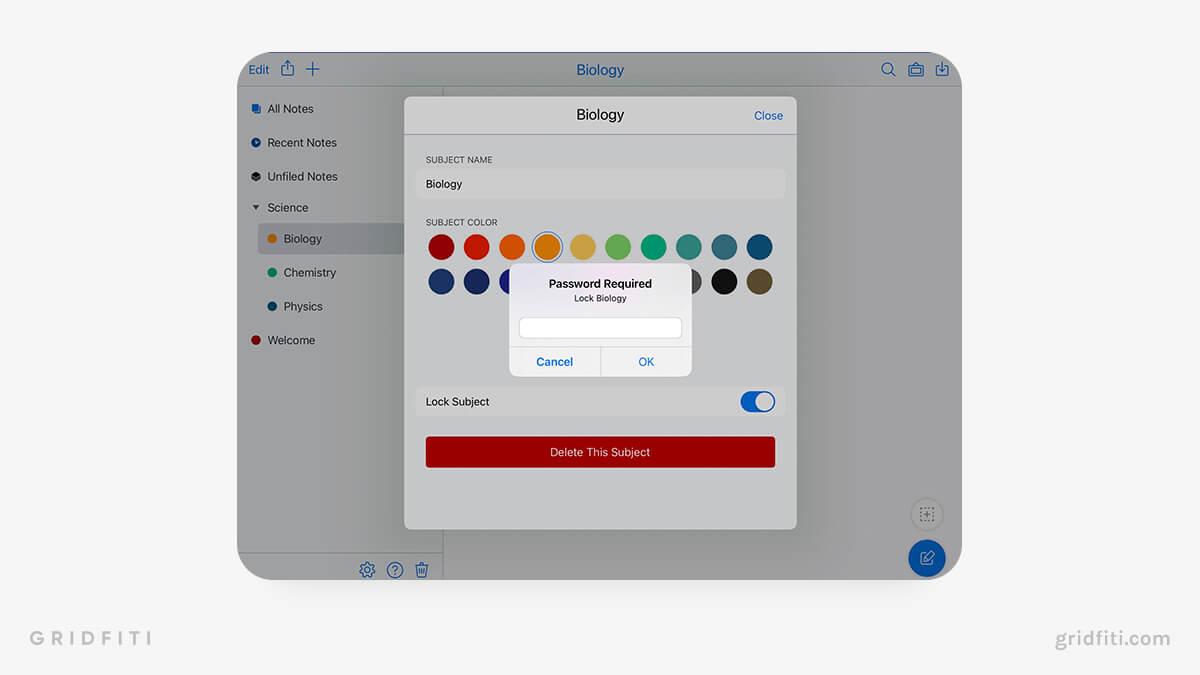Collapse the Science folder chevron
The height and width of the screenshot is (675, 1200).
coord(258,207)
